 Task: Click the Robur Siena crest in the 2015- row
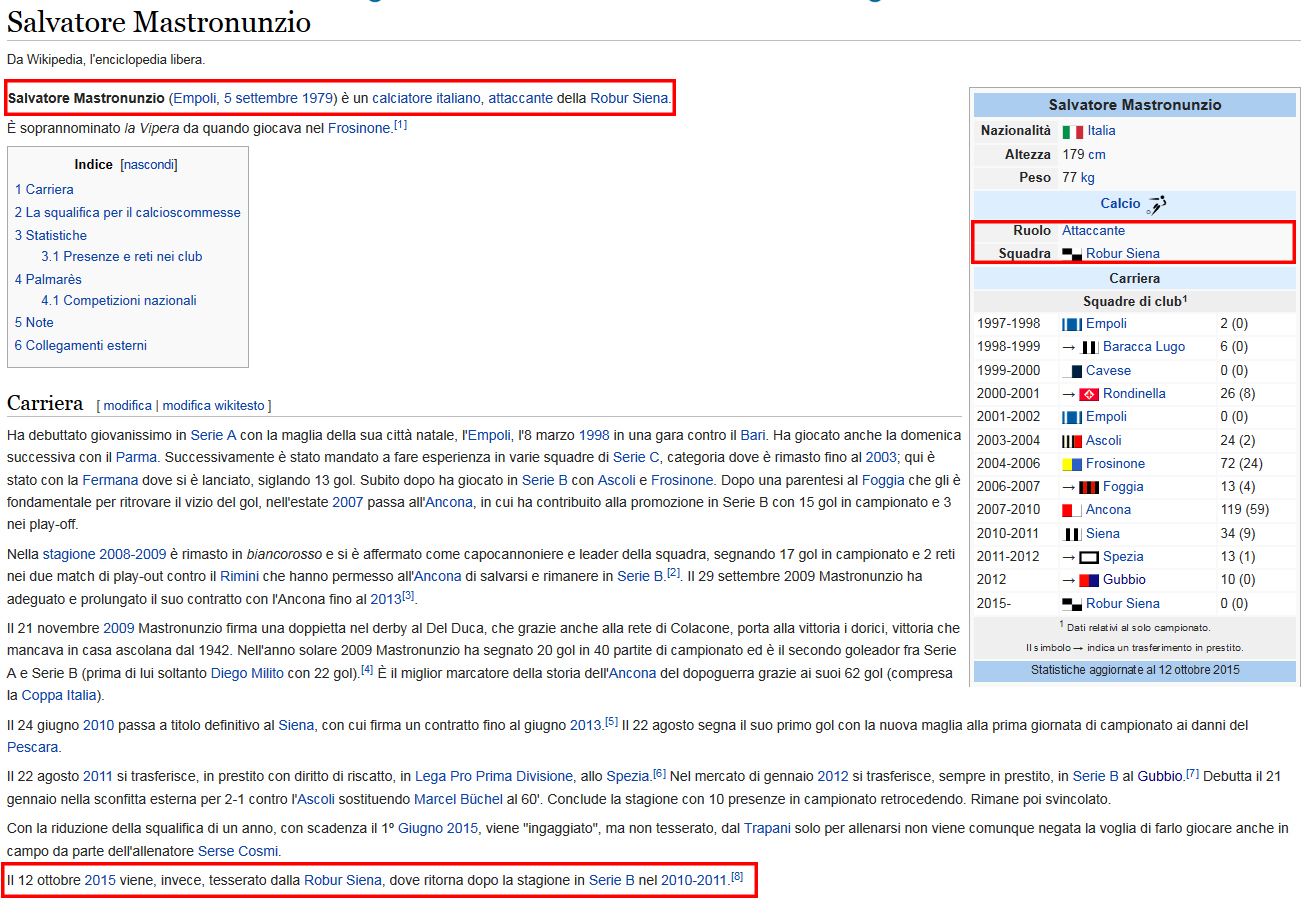coord(1072,604)
